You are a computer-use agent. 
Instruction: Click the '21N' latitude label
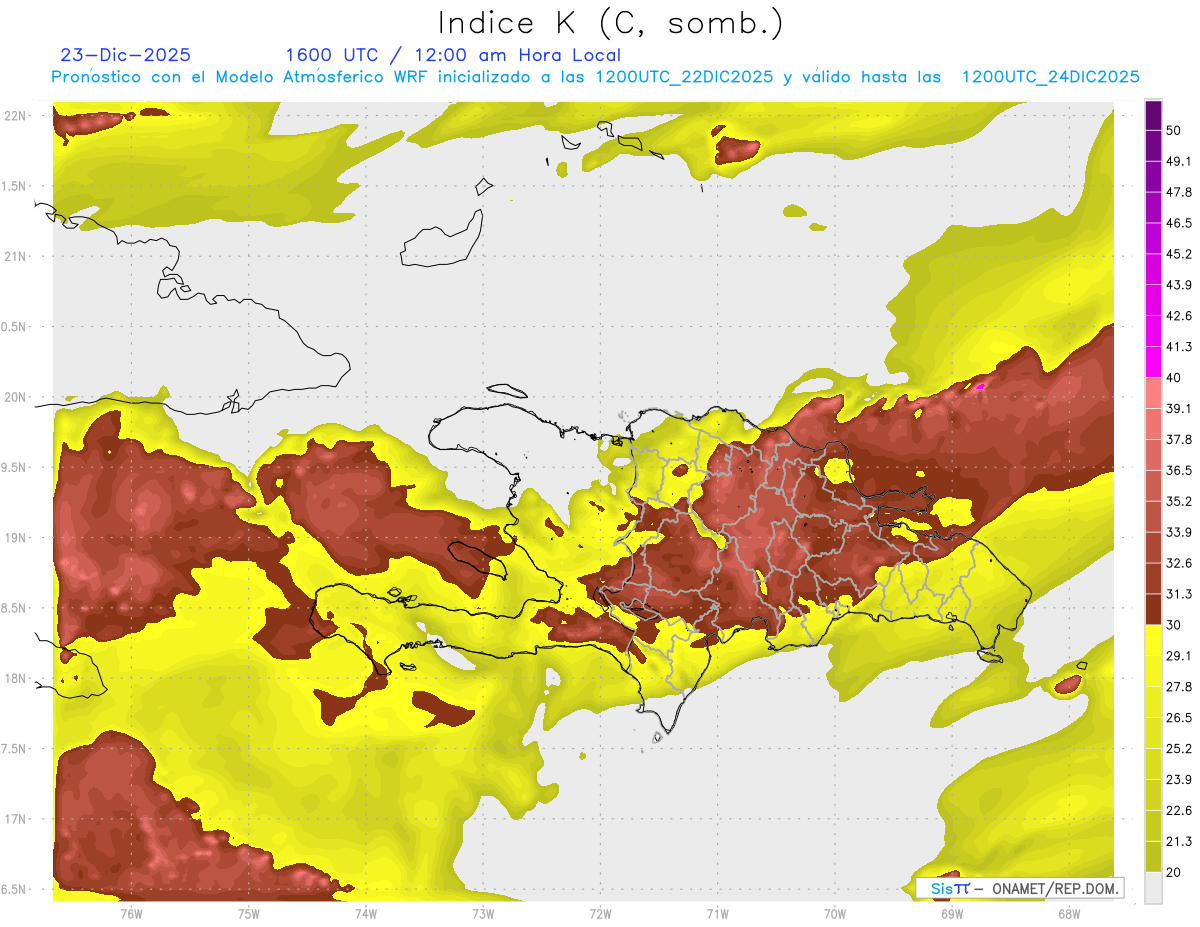coord(14,256)
